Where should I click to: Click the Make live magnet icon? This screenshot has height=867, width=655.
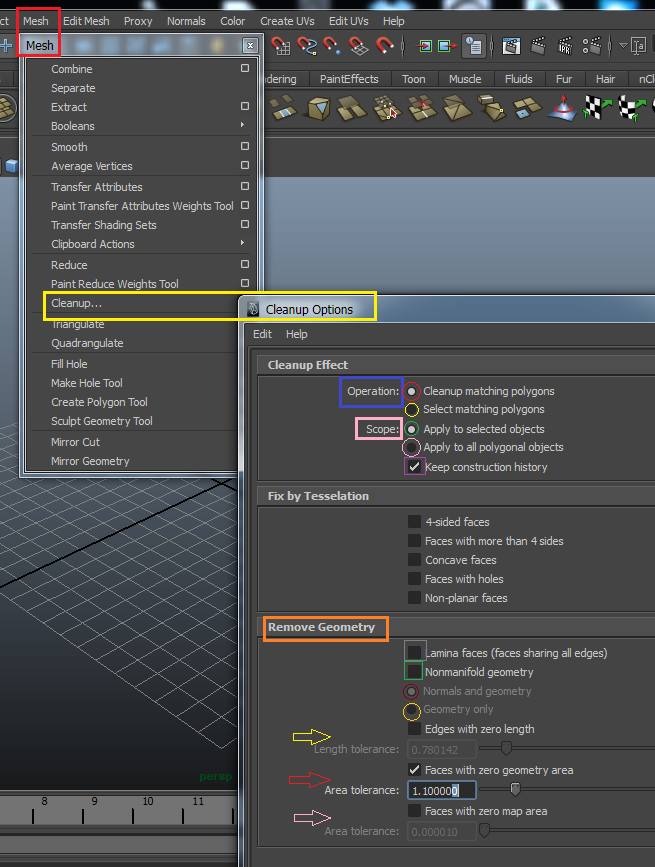385,45
